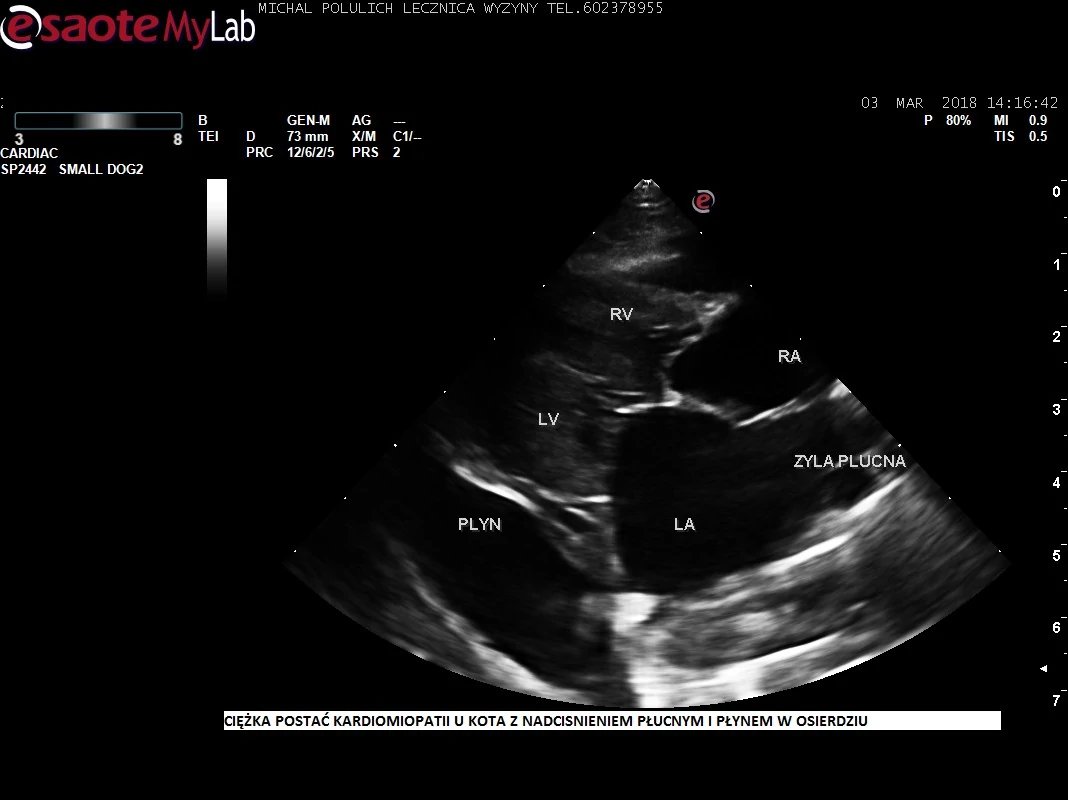Click the clinic header text at top
Viewport: 1068px width, 800px height.
460,8
